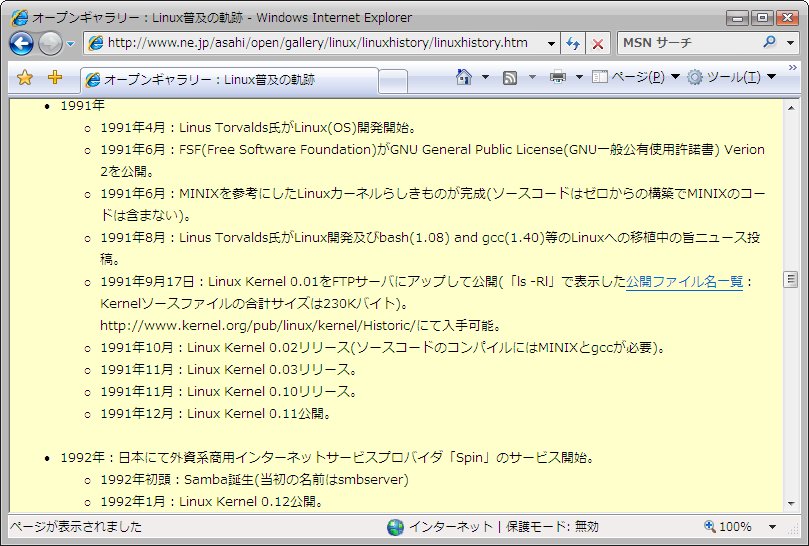Screen dimensions: 809x546
Task: Add page to Favorites with plus icon
Action: click(x=55, y=77)
